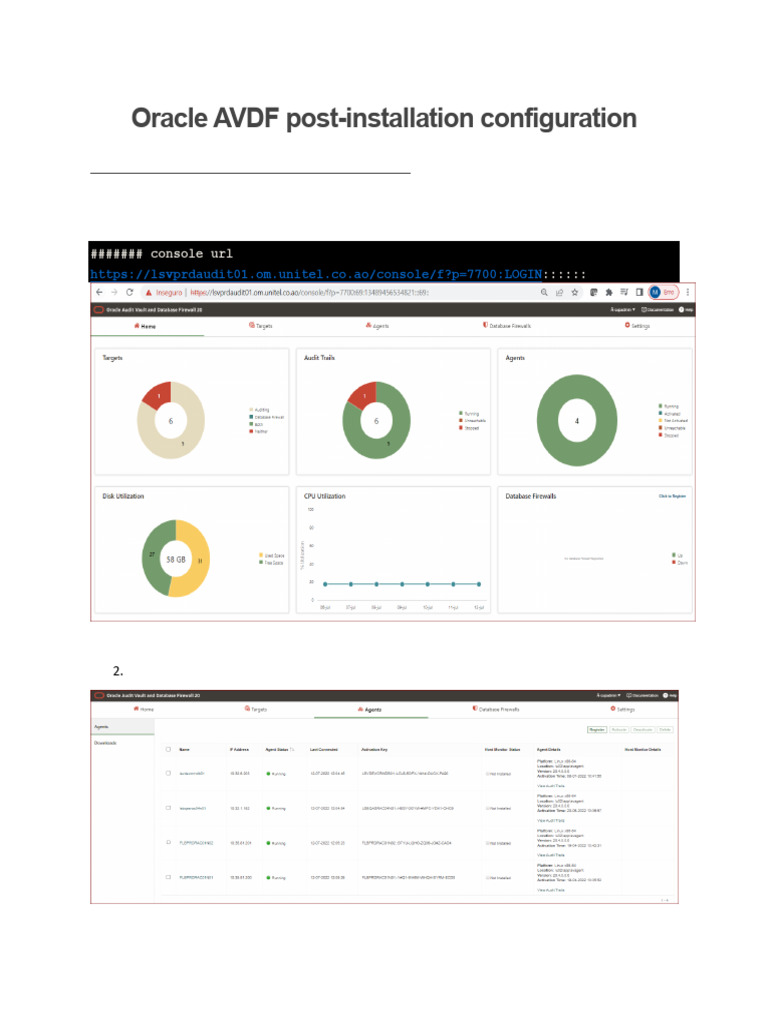The image size is (768, 1024).
Task: Open Help in the Agents page header
Action: point(670,696)
